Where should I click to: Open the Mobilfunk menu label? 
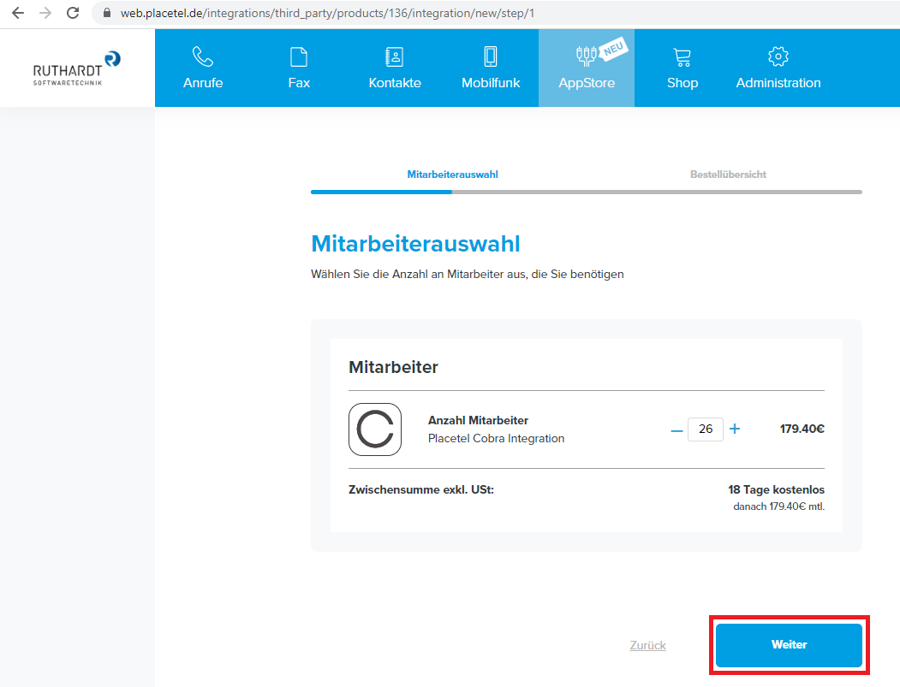[490, 83]
